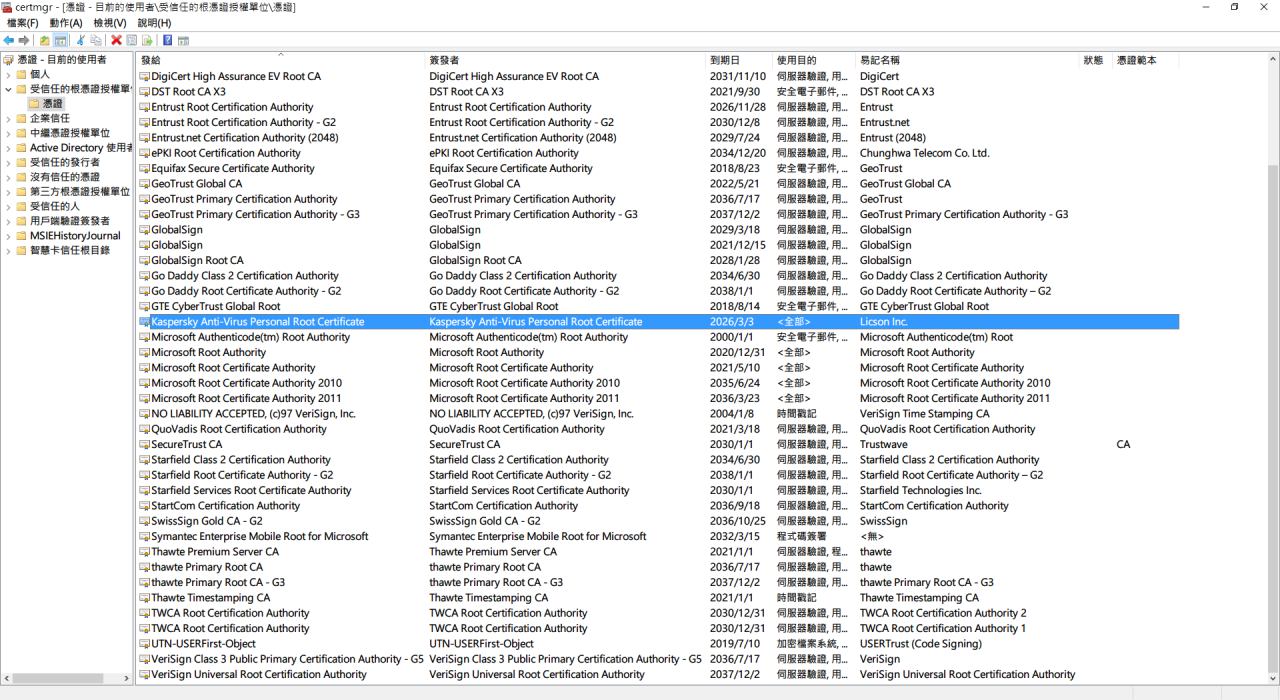The image size is (1280, 700).
Task: Click the root console icon beside 憑證 - 目前的使用者
Action: [x=9, y=60]
